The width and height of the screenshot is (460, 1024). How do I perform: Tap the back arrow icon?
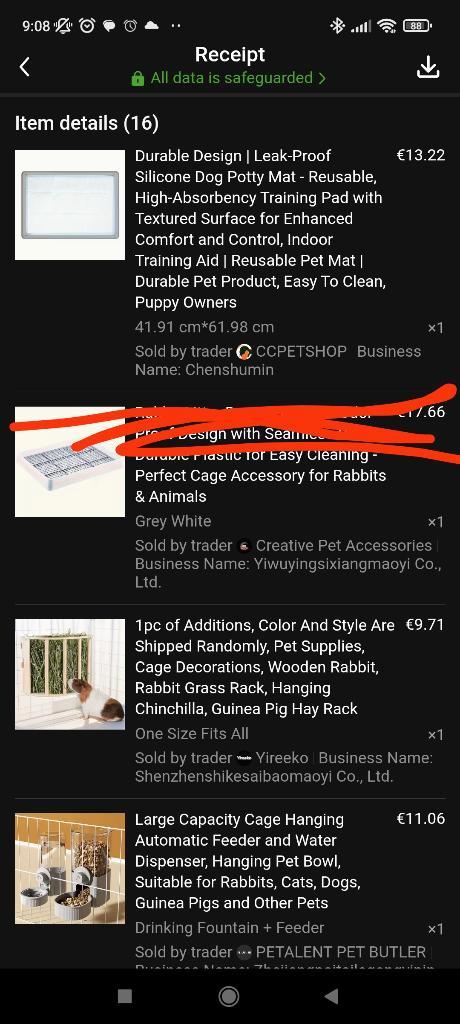point(24,67)
